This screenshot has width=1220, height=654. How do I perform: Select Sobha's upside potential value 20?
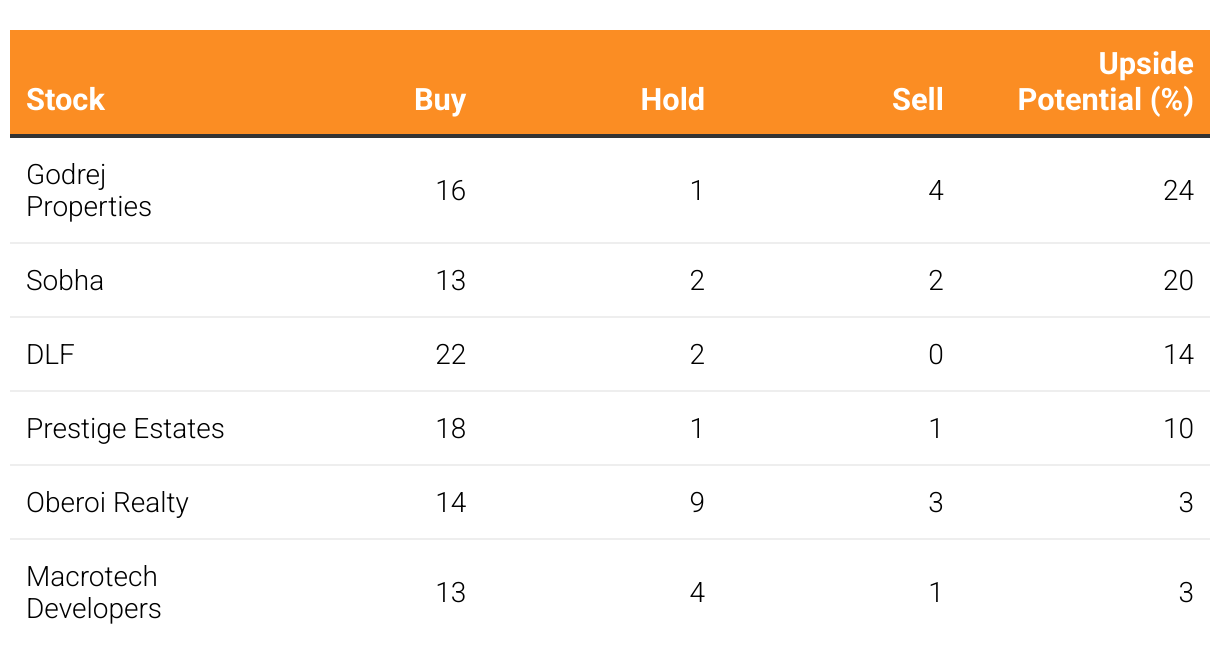pyautogui.click(x=1178, y=280)
